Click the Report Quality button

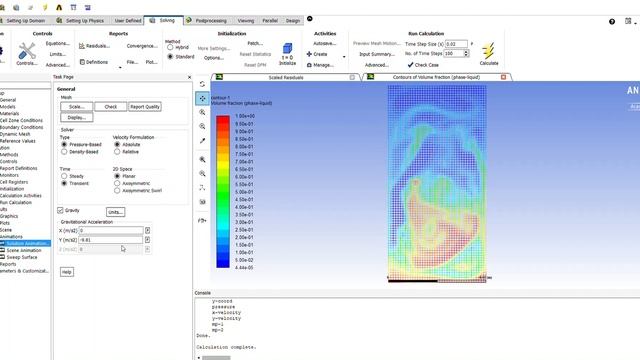[x=145, y=107]
